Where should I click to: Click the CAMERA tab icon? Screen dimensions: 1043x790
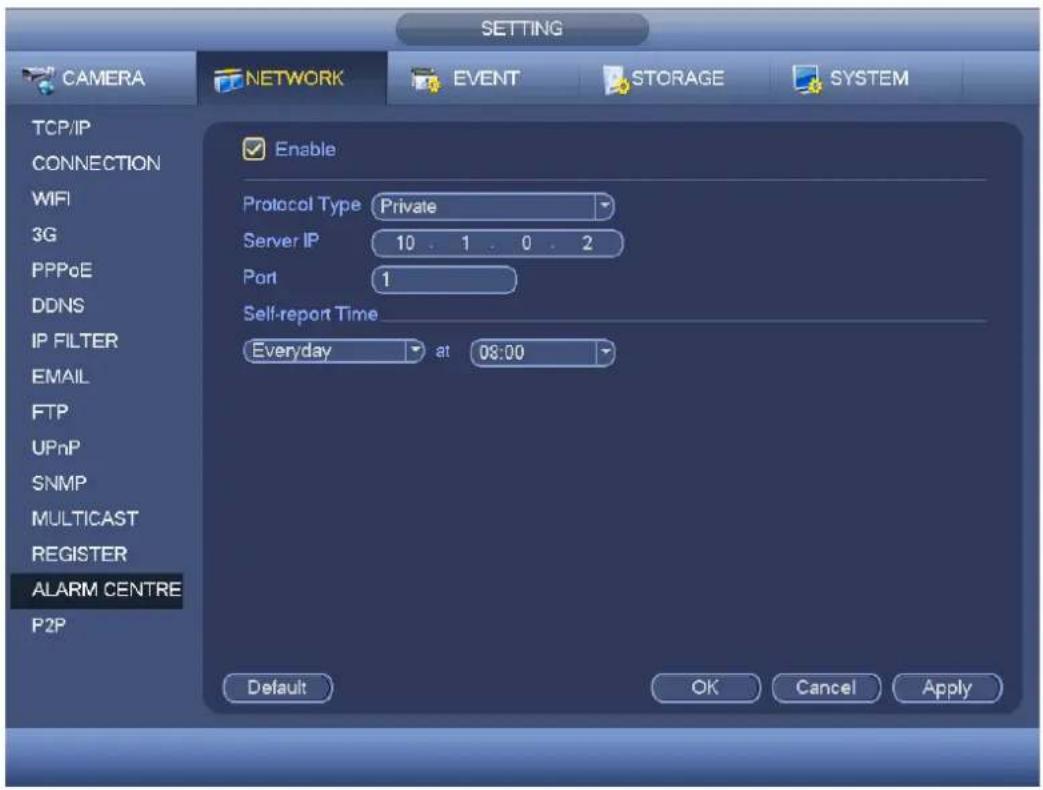tap(39, 79)
